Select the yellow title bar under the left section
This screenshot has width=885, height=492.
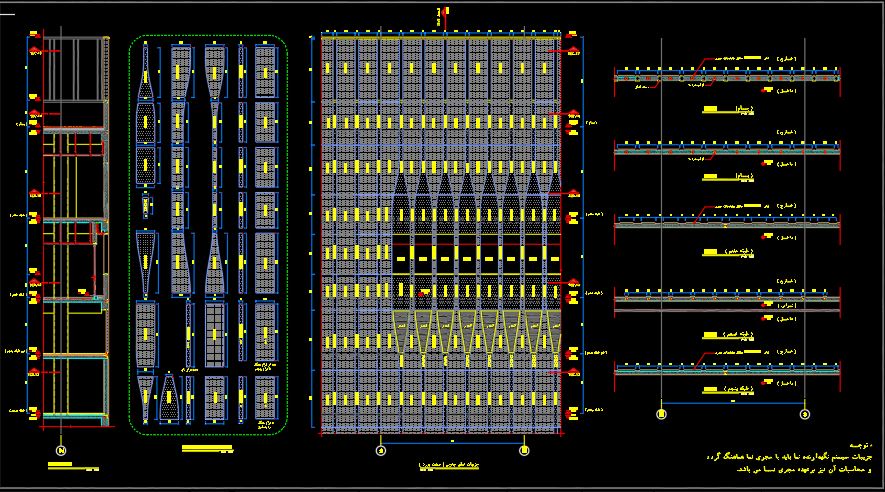pos(60,465)
